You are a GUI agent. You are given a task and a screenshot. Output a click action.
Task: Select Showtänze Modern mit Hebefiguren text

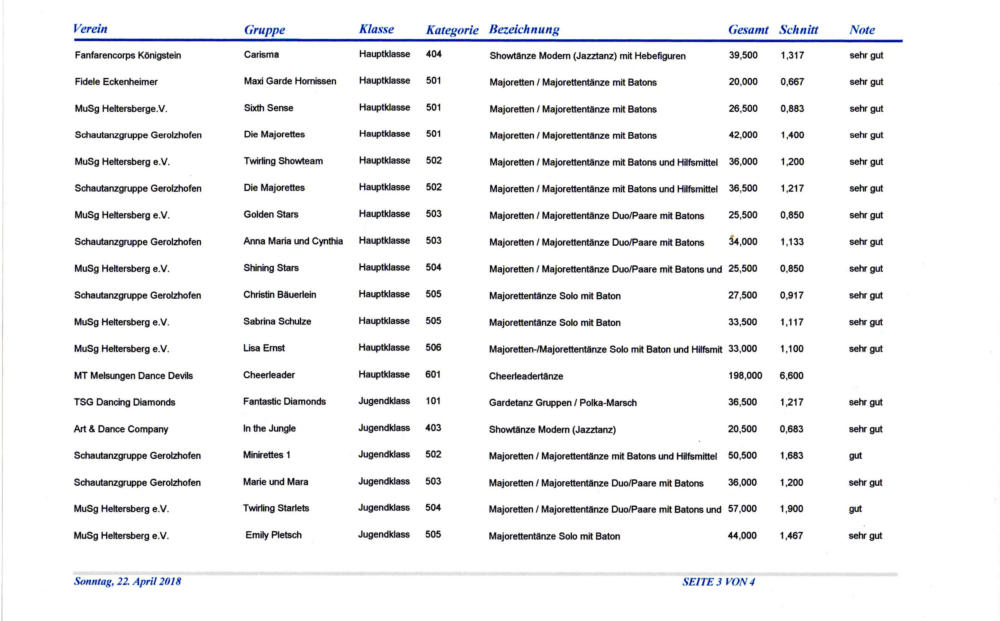[587, 56]
